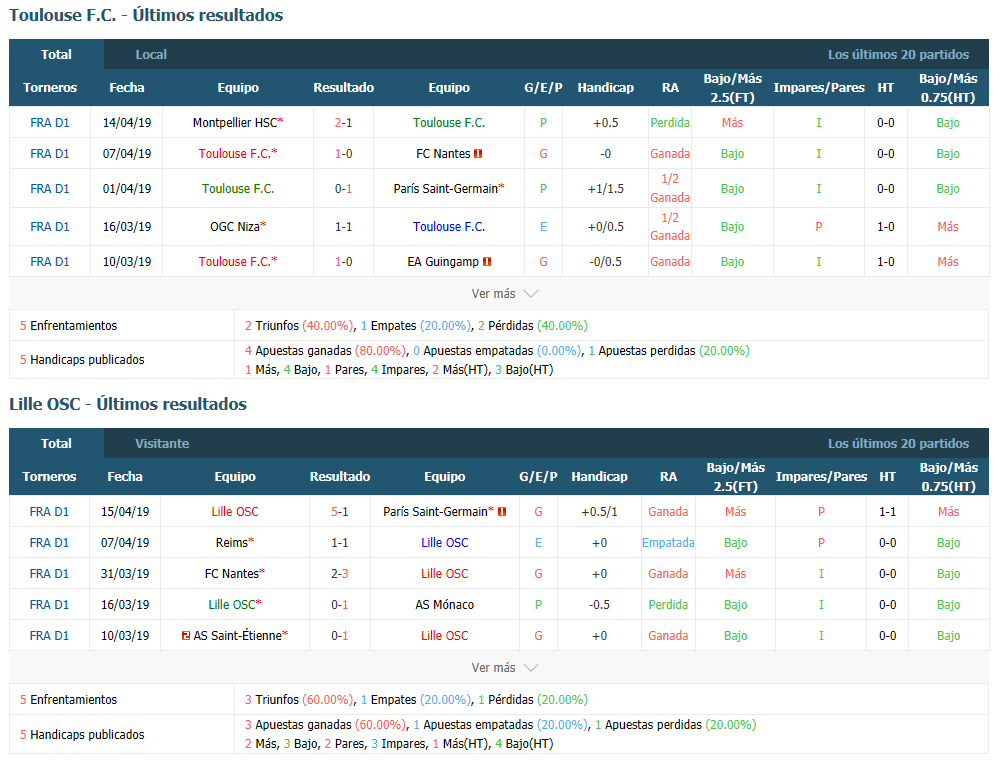Click the date 01/04/19 in the Toulouse table

[x=127, y=189]
